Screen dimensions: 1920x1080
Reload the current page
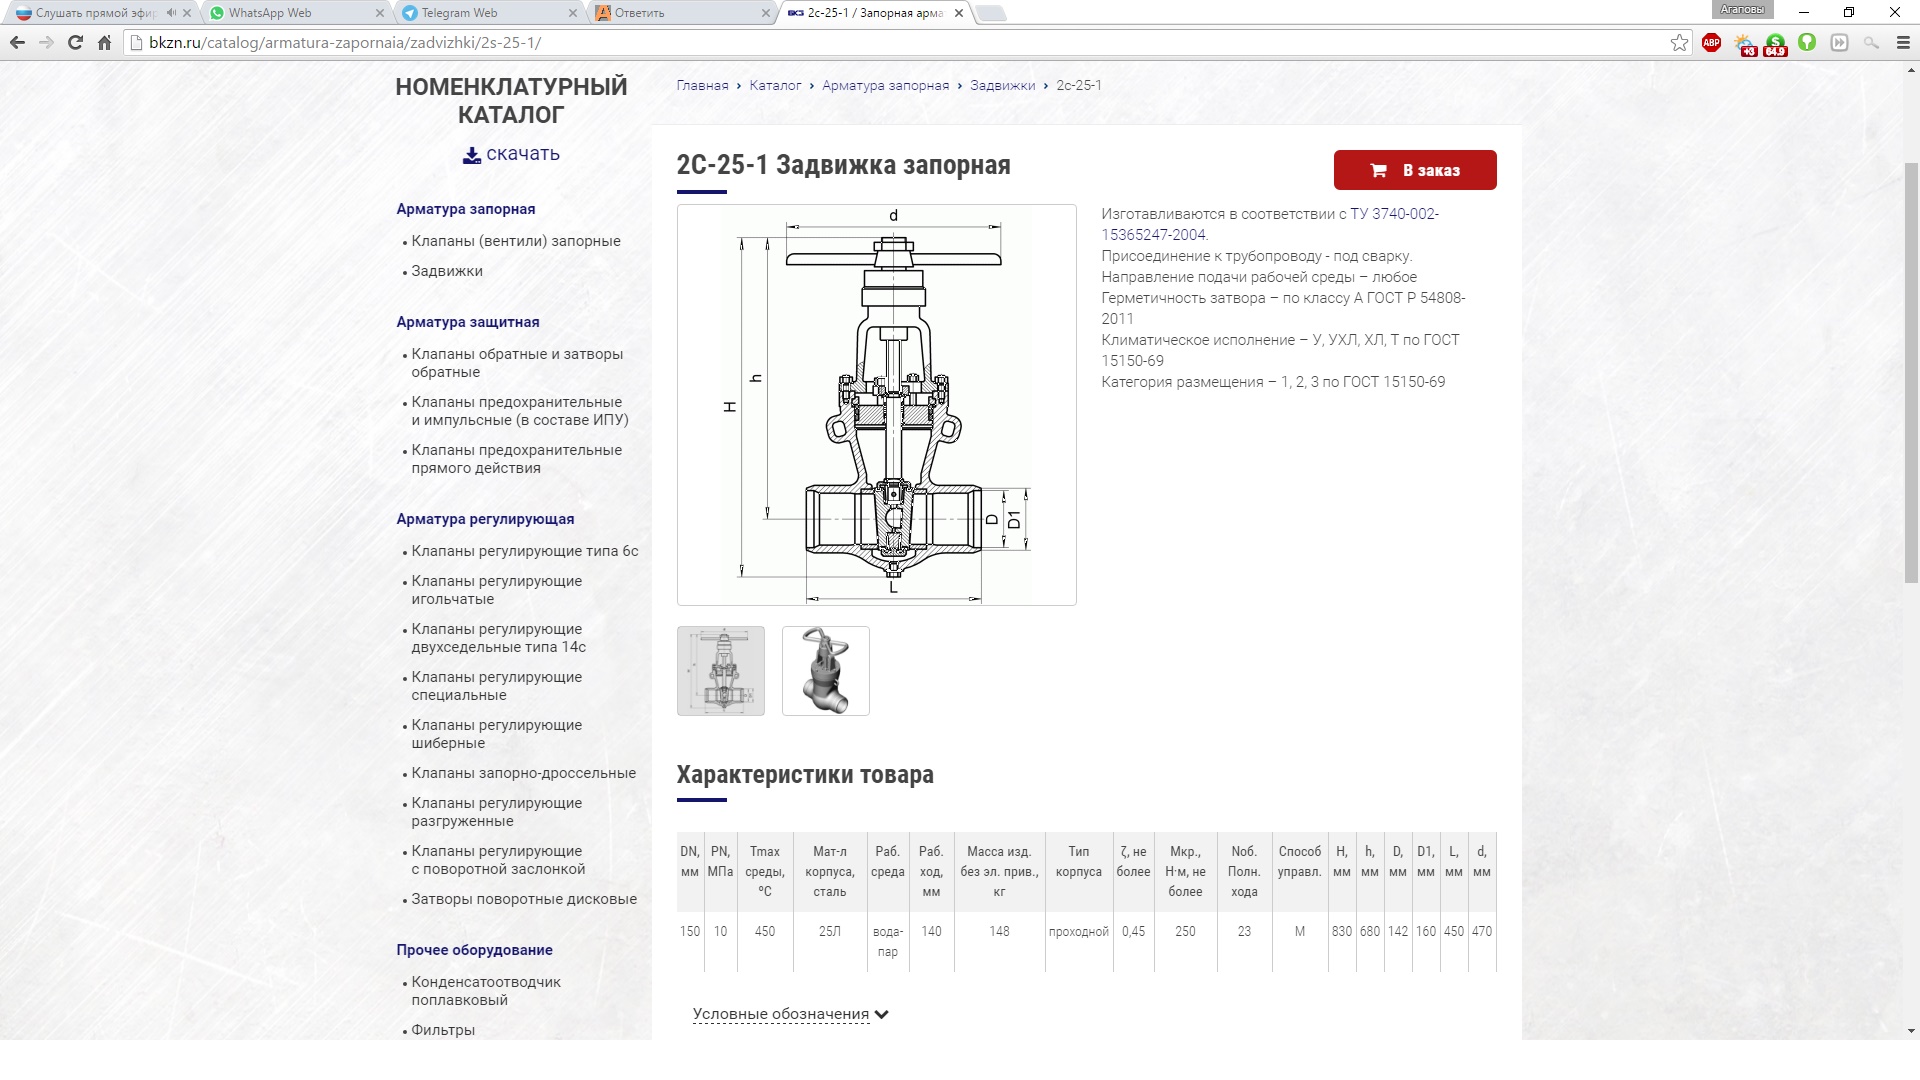coord(75,43)
